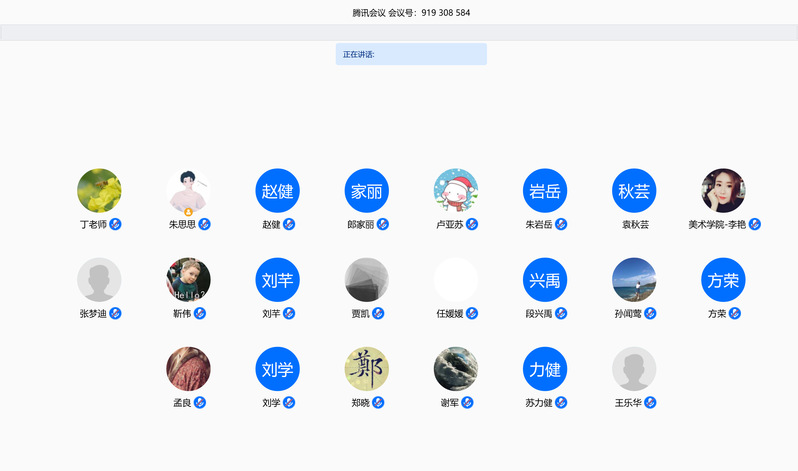This screenshot has width=798, height=471.
Task: Click the mic icon next to 朱思思
Action: click(204, 224)
